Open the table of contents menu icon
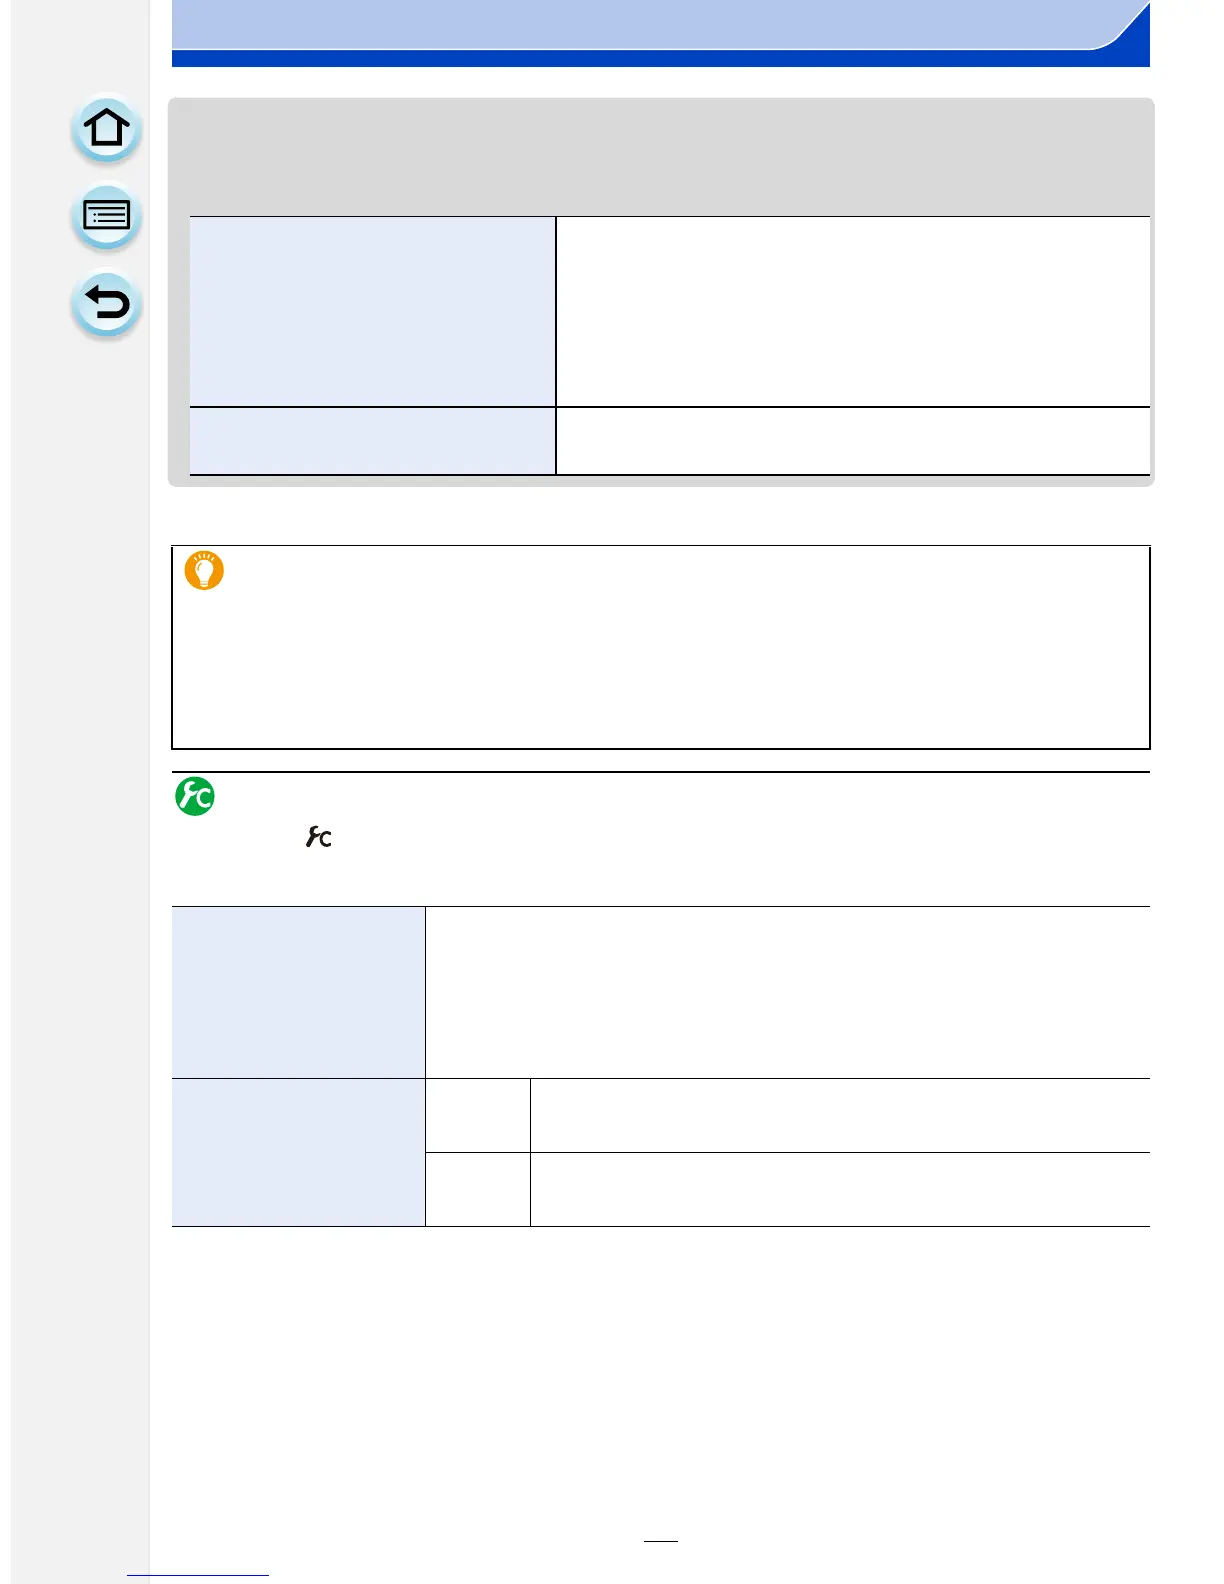The height and width of the screenshot is (1584, 1224). 106,216
